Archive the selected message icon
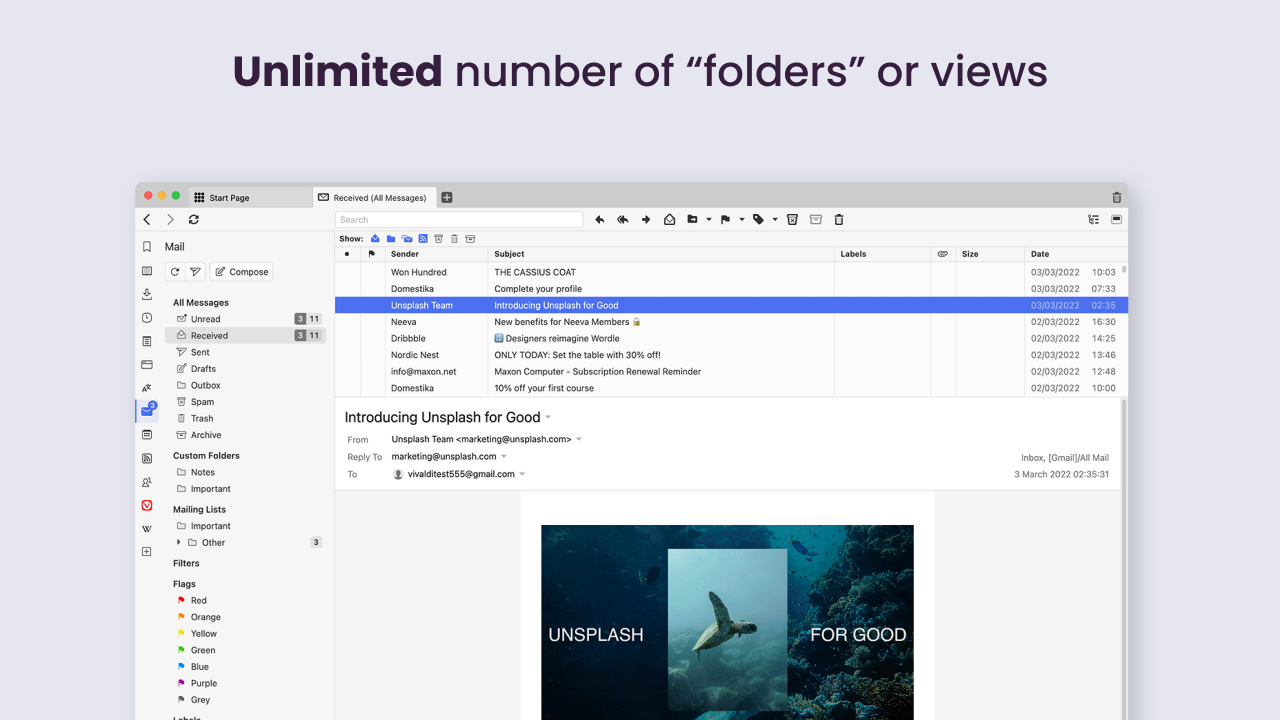This screenshot has width=1280, height=720. point(816,219)
